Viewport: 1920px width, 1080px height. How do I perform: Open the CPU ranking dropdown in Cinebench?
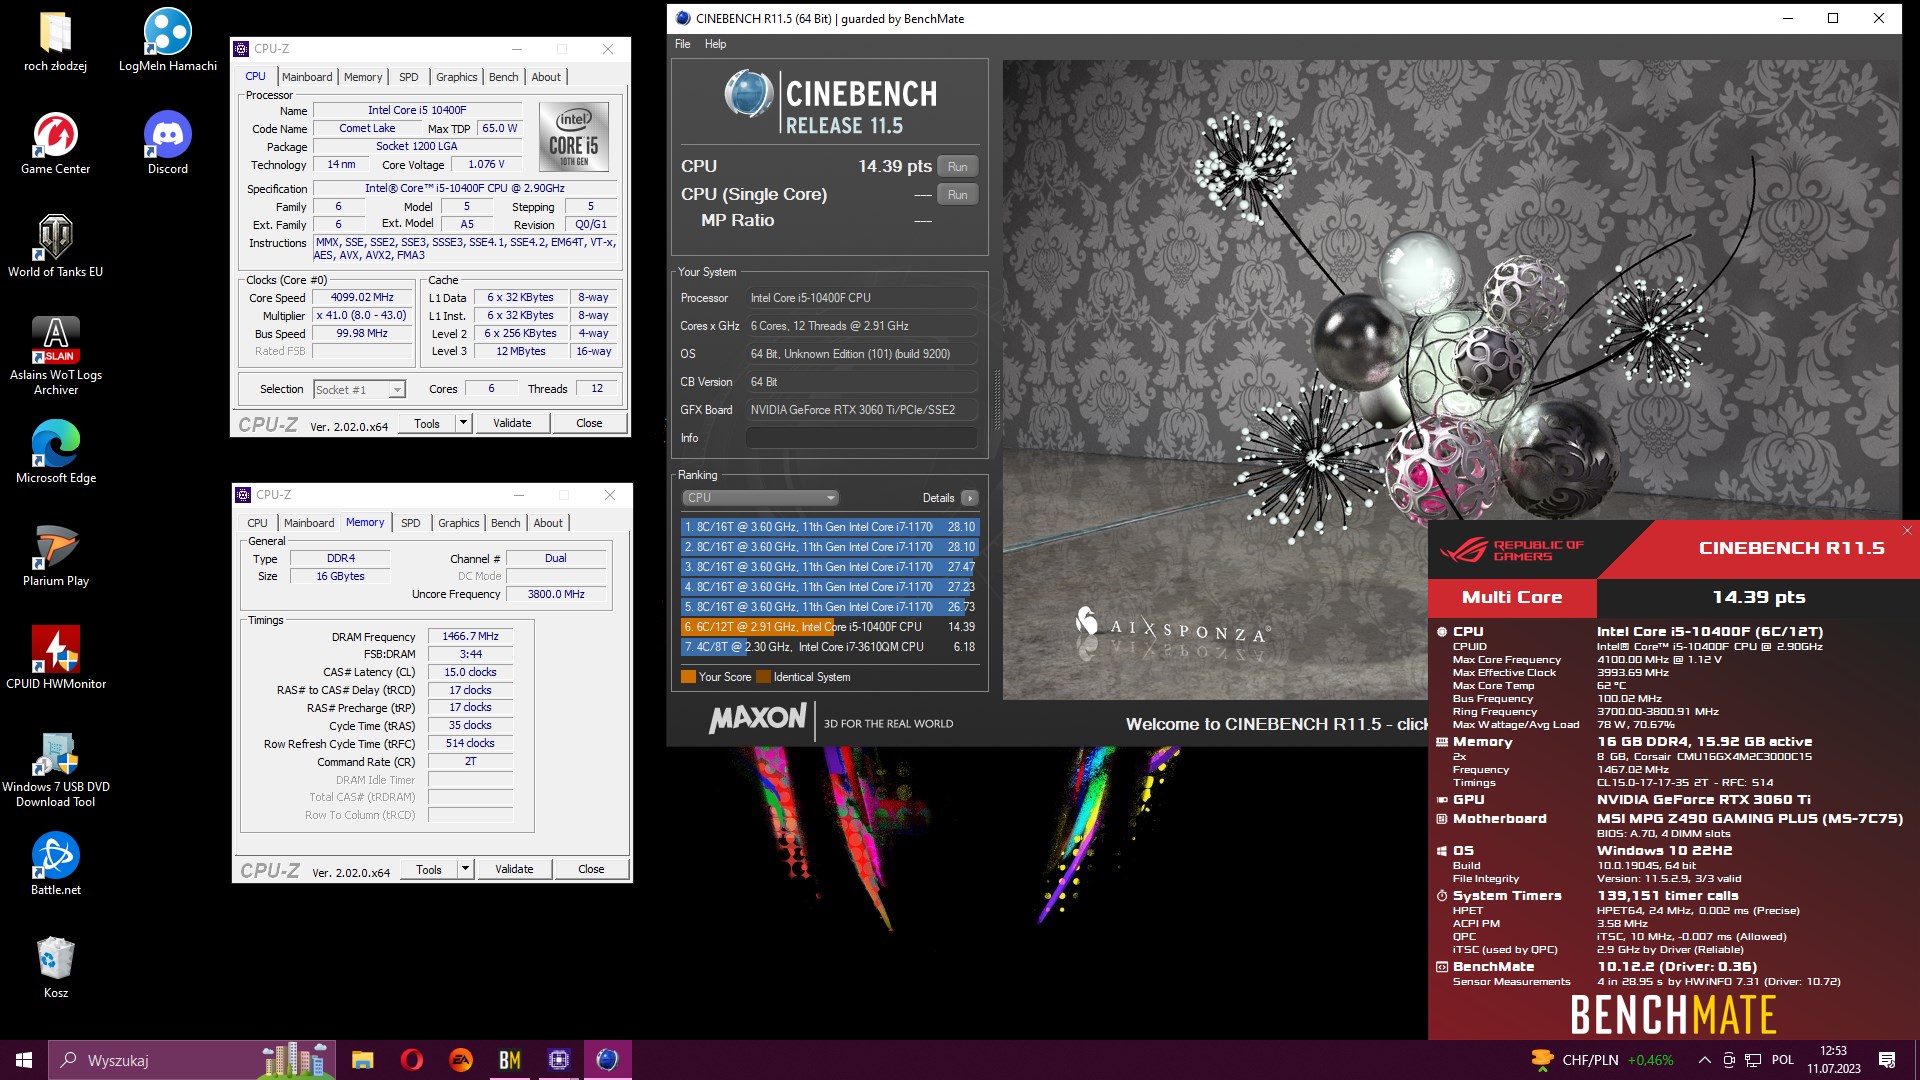pos(760,497)
